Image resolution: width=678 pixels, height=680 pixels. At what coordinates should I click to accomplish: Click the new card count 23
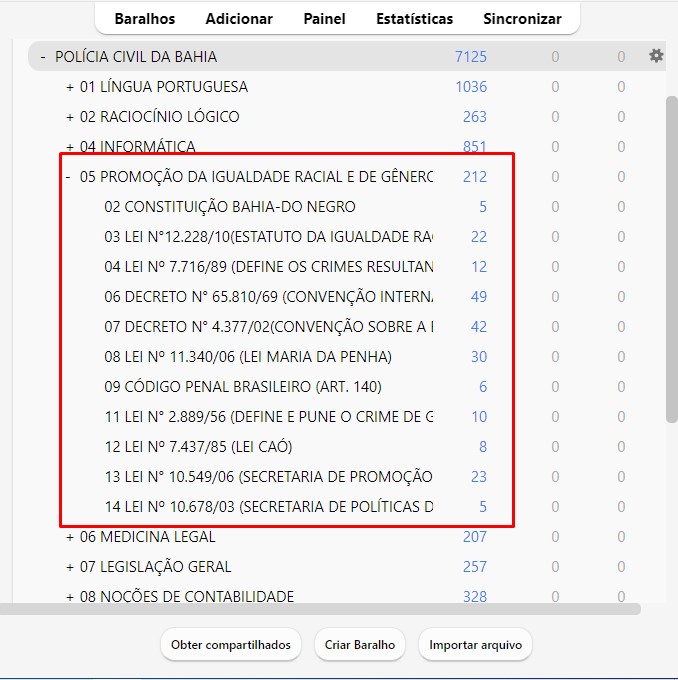tap(479, 476)
